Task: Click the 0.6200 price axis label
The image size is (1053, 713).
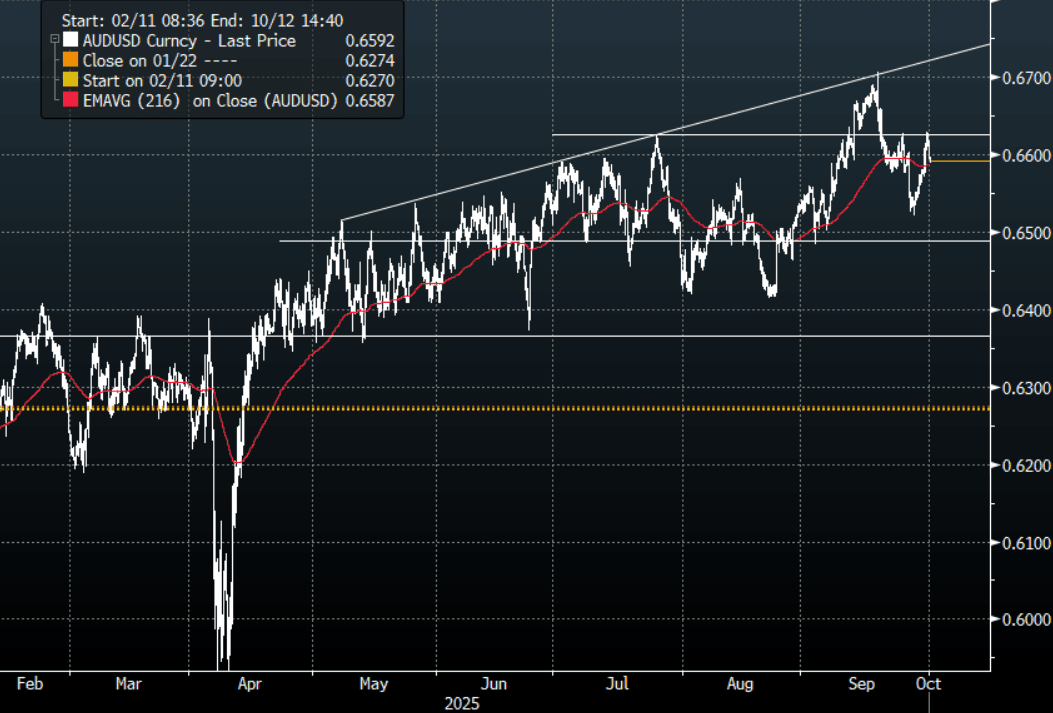Action: pyautogui.click(x=1026, y=465)
